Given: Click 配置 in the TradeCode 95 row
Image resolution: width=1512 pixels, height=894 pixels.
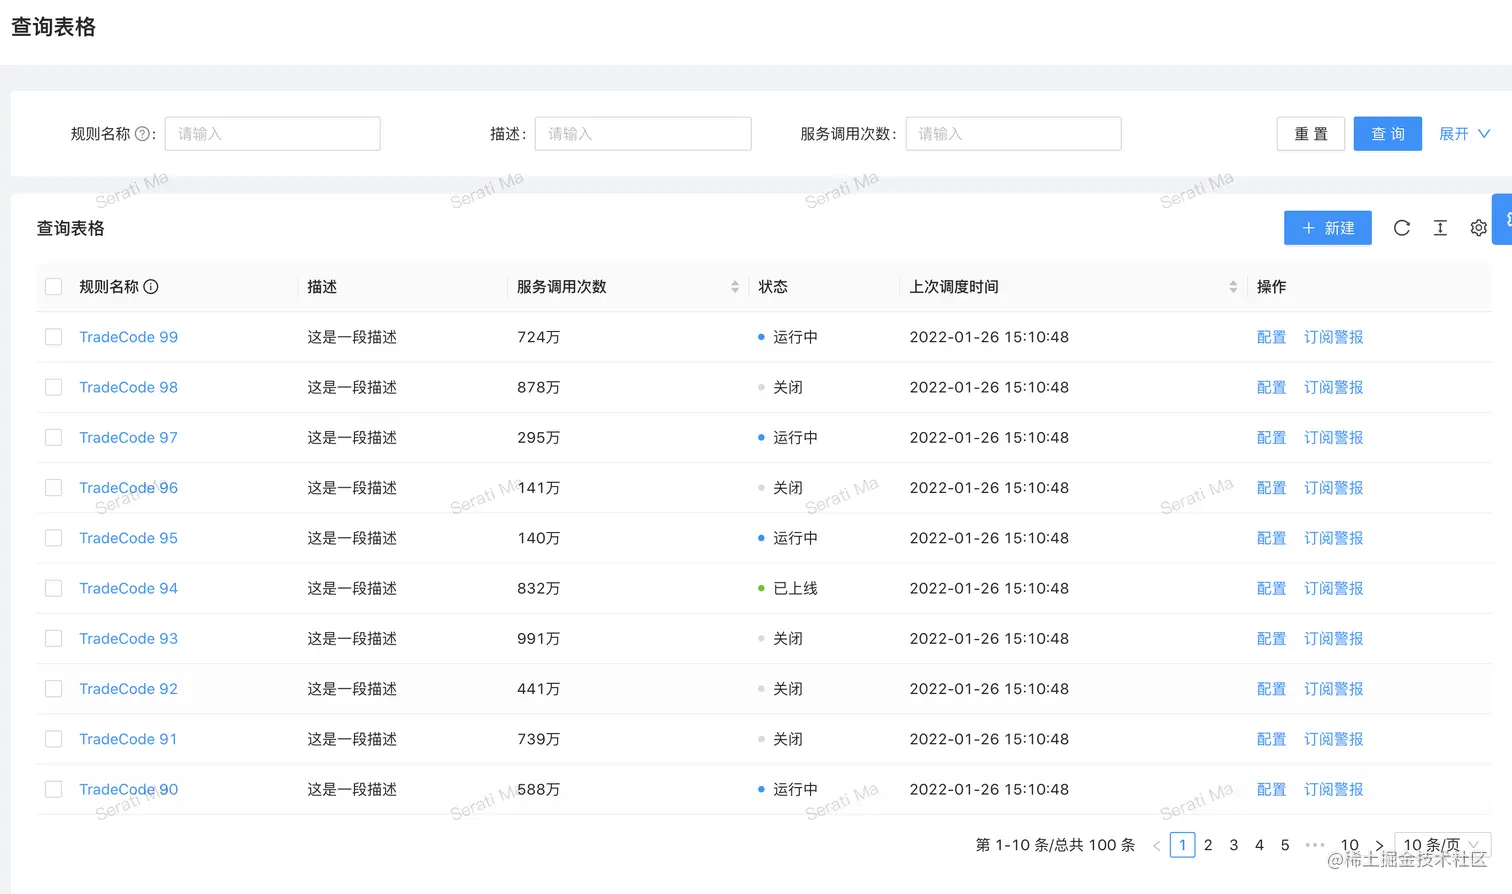Looking at the screenshot, I should 1271,538.
